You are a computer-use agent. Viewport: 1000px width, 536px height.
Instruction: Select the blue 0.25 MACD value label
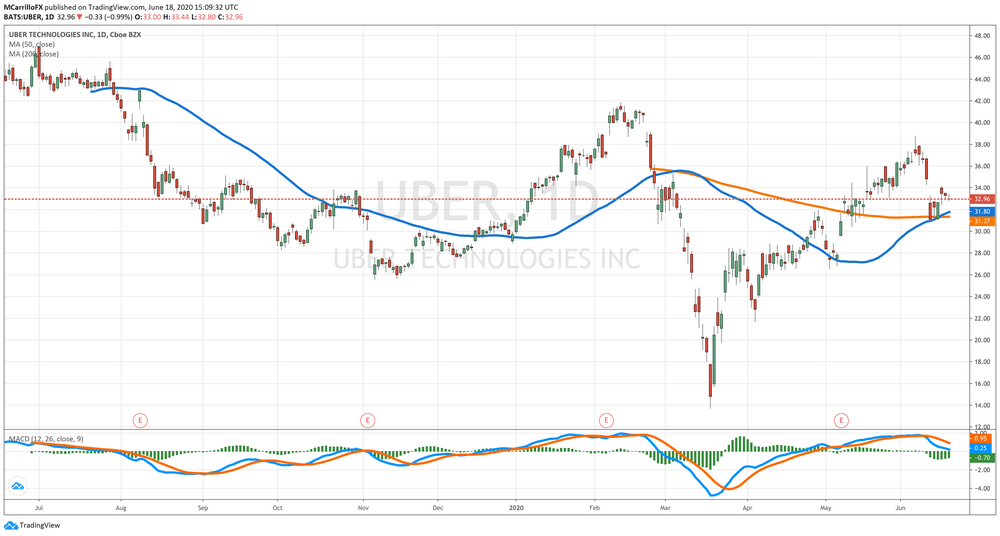982,448
